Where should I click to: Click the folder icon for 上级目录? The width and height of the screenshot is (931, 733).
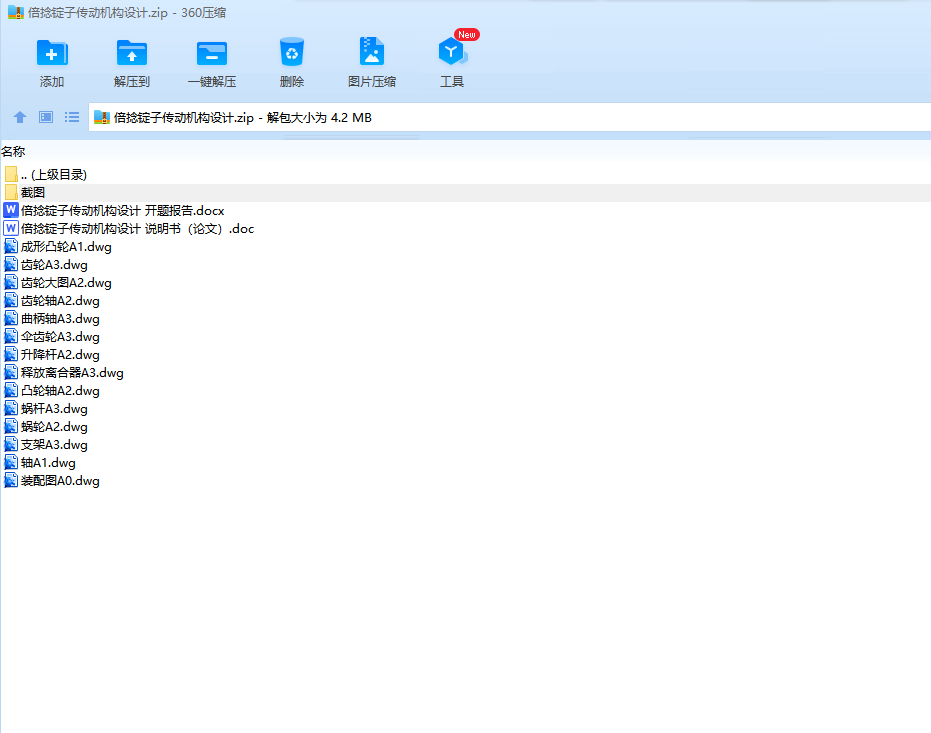[11, 174]
